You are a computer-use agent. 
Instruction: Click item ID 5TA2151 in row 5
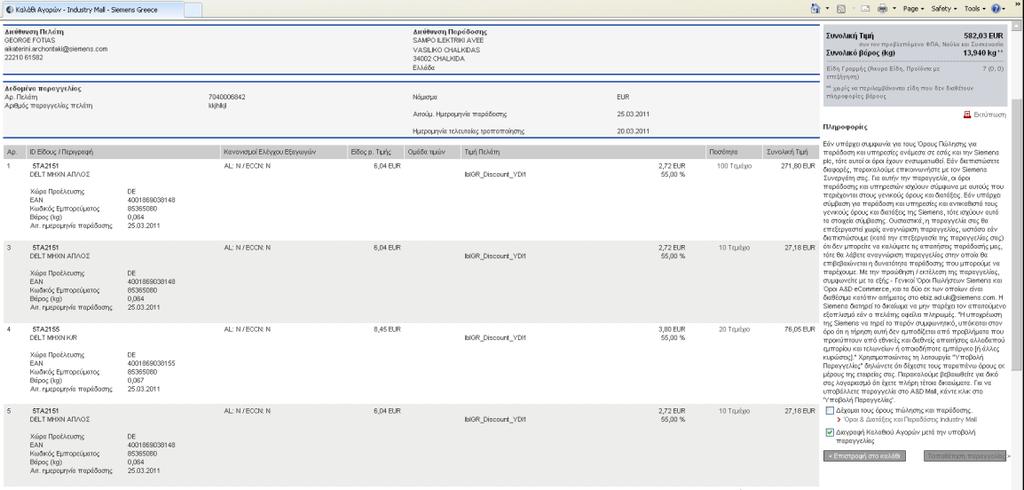point(44,411)
